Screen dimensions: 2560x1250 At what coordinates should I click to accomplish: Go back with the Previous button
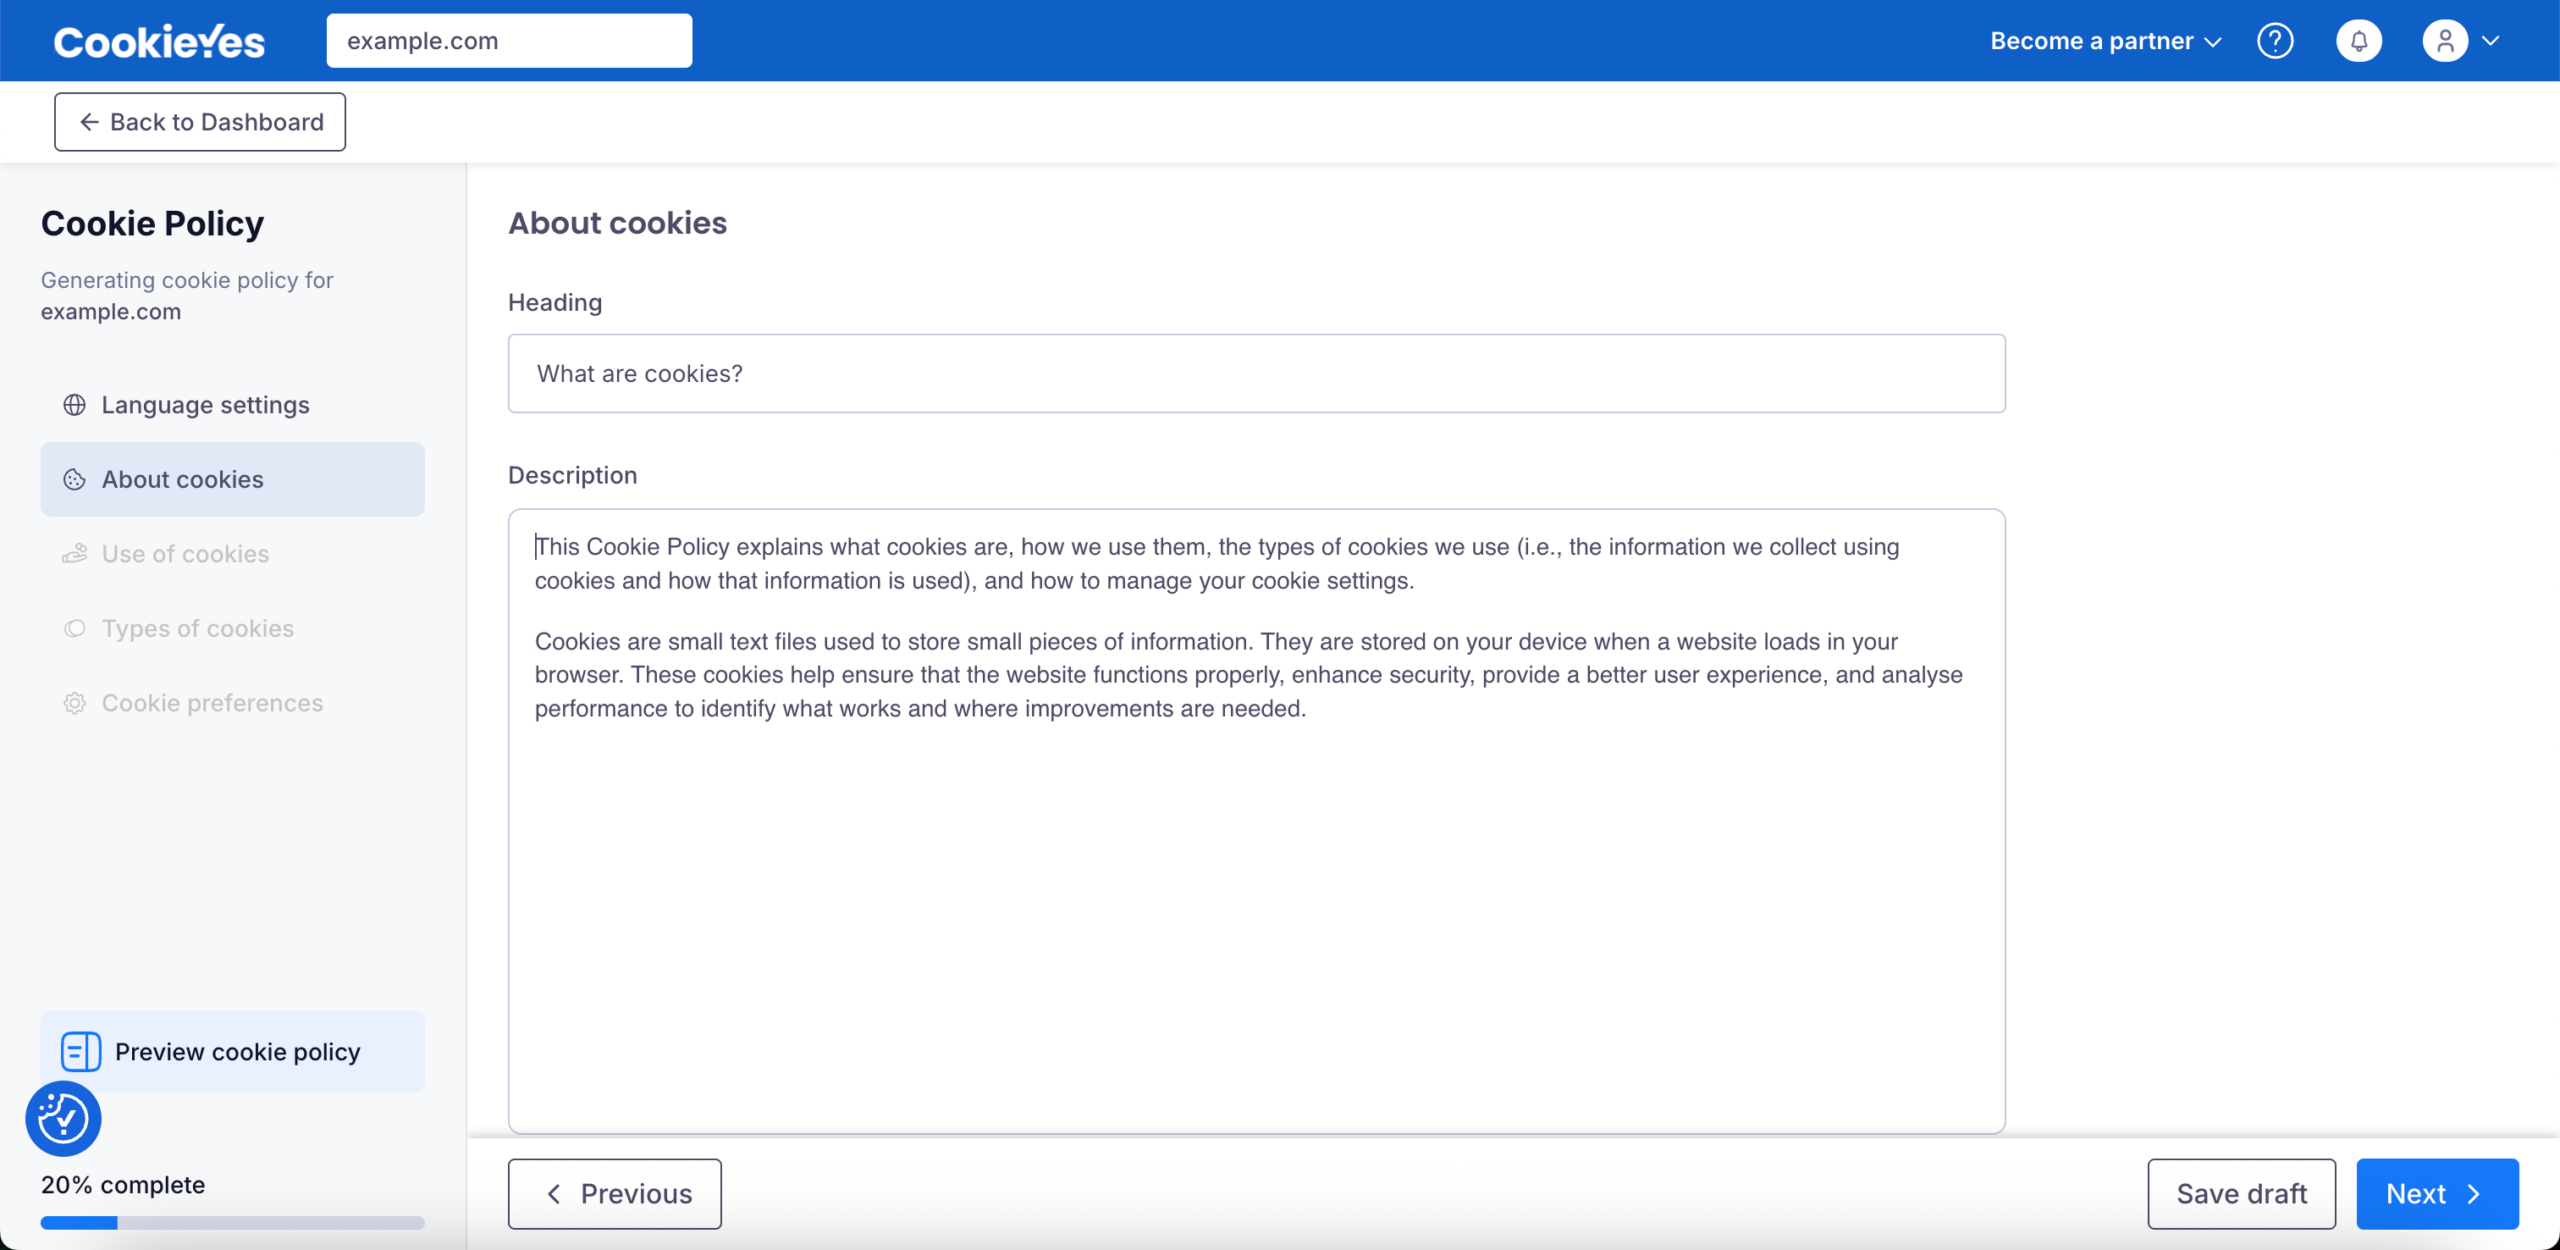[x=615, y=1194]
